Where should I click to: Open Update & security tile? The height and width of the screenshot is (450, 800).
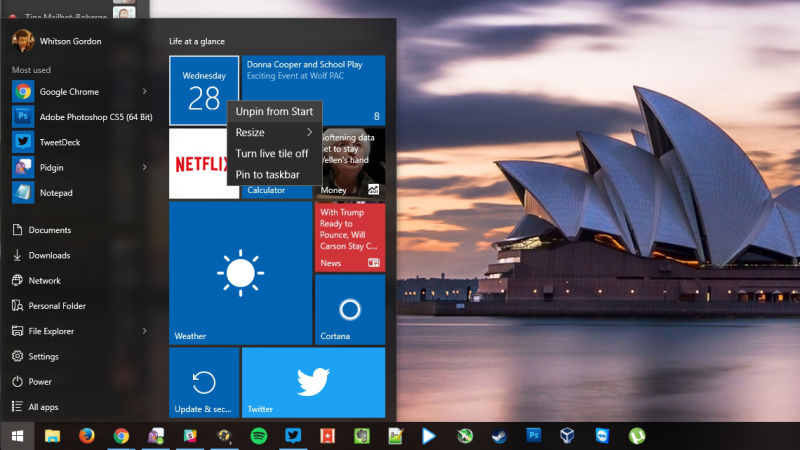click(x=204, y=383)
